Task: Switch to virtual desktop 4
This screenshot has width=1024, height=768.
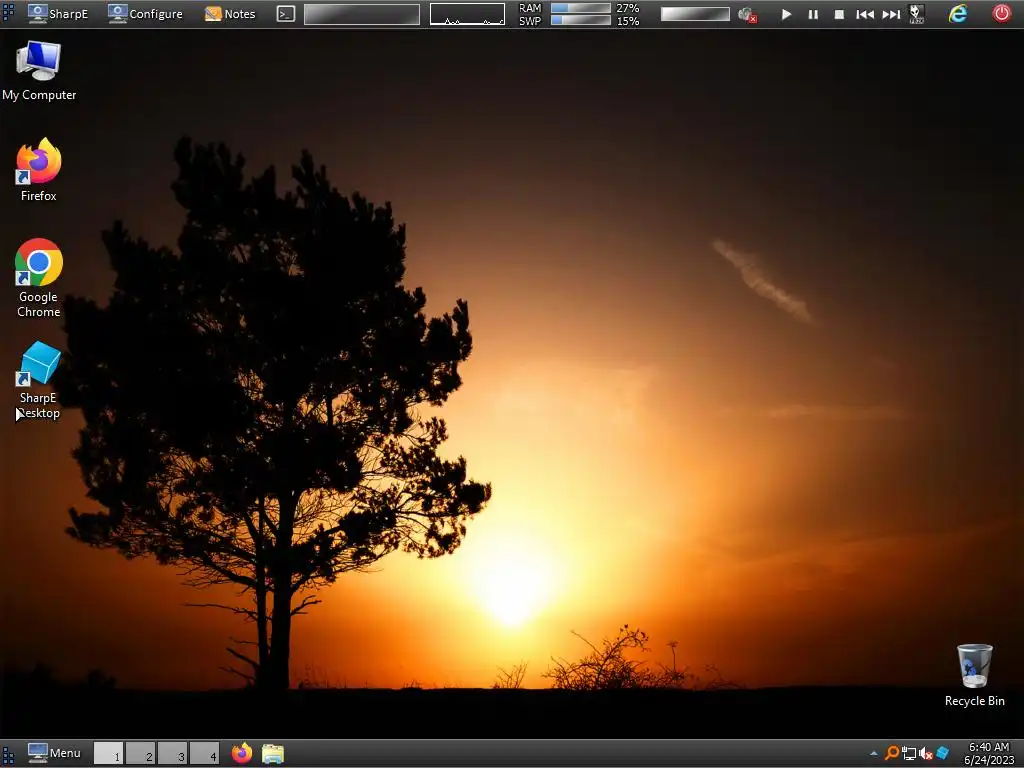Action: pos(204,753)
